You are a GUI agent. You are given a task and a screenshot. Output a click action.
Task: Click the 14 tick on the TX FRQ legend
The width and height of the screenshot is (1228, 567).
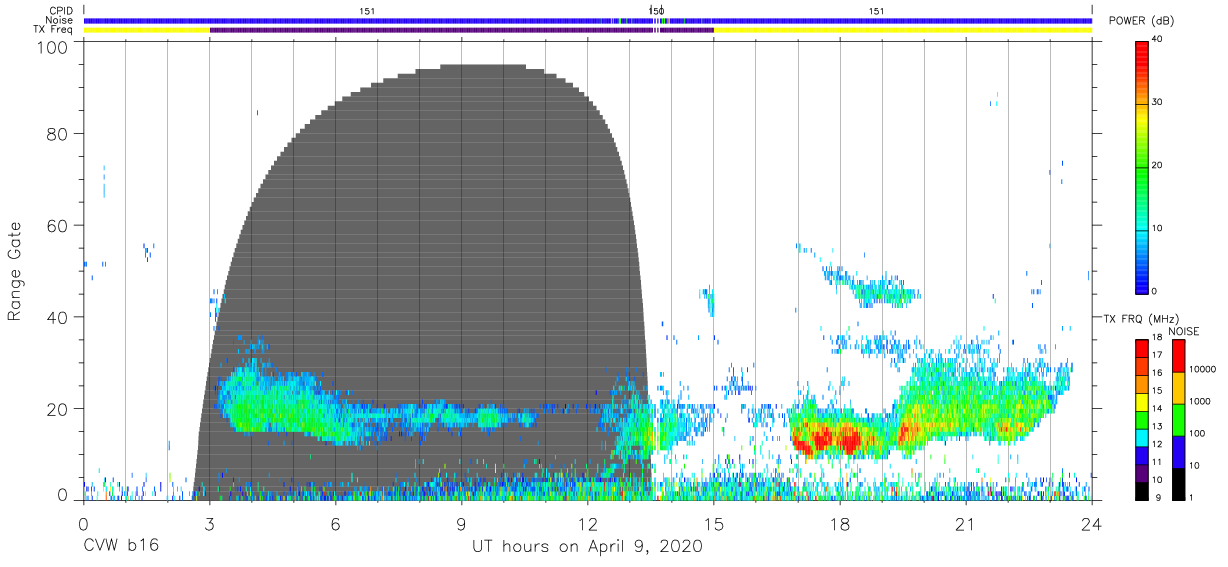pyautogui.click(x=1157, y=408)
